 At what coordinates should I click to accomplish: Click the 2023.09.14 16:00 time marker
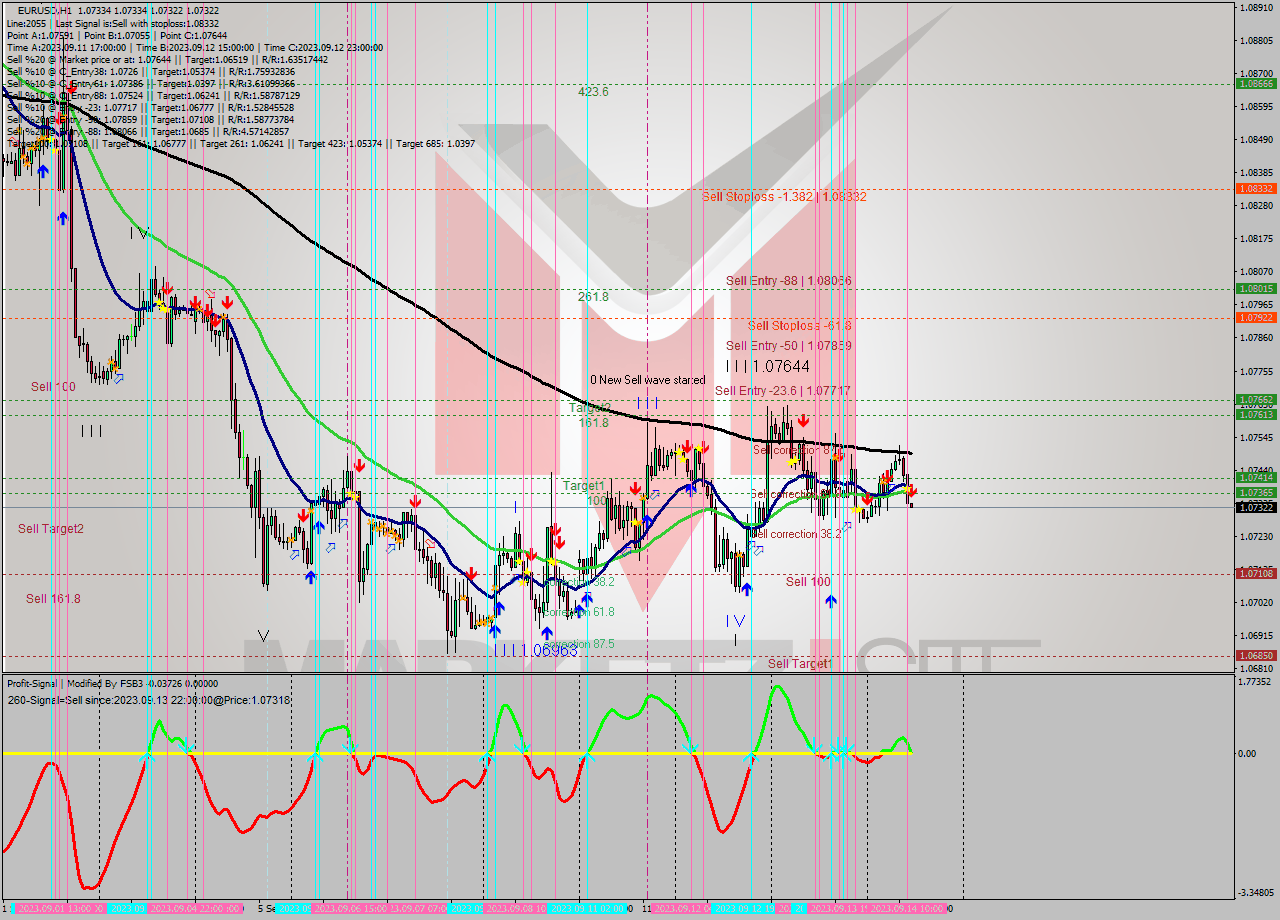coord(908,909)
